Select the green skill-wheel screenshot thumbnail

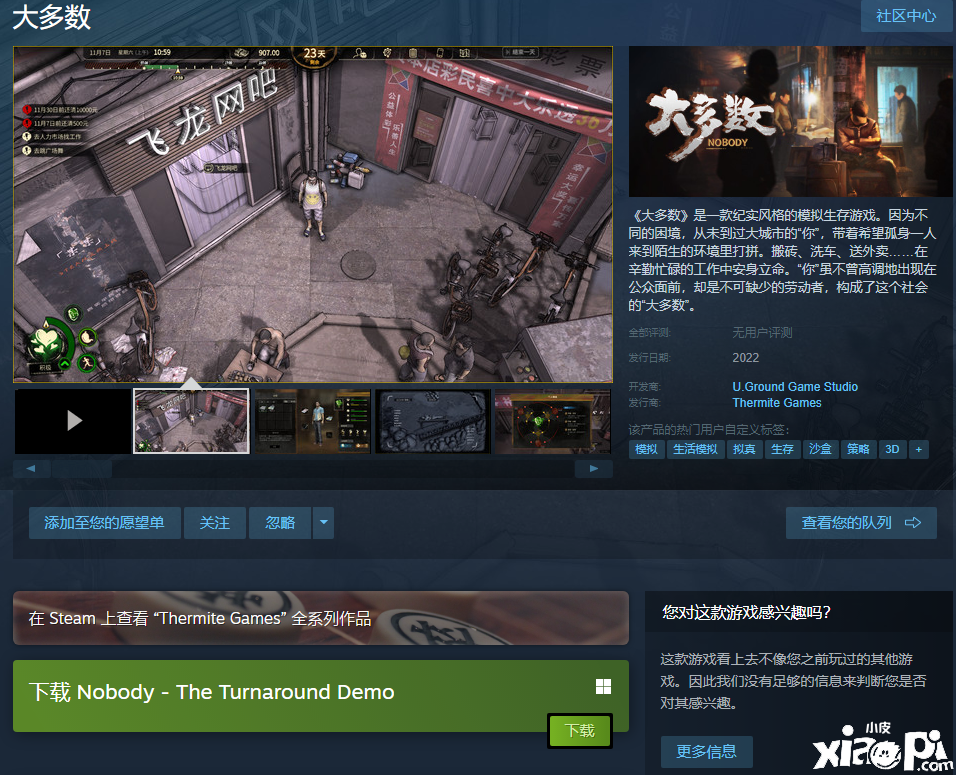pyautogui.click(x=552, y=421)
